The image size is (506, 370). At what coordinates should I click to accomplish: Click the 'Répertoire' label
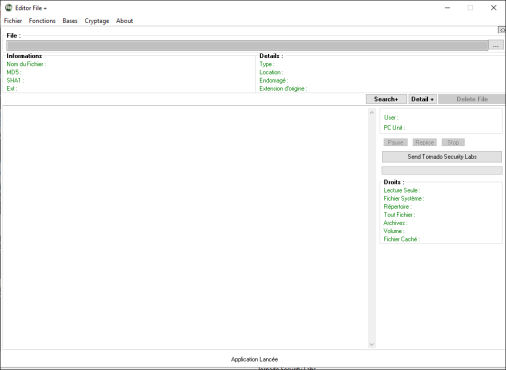click(397, 207)
